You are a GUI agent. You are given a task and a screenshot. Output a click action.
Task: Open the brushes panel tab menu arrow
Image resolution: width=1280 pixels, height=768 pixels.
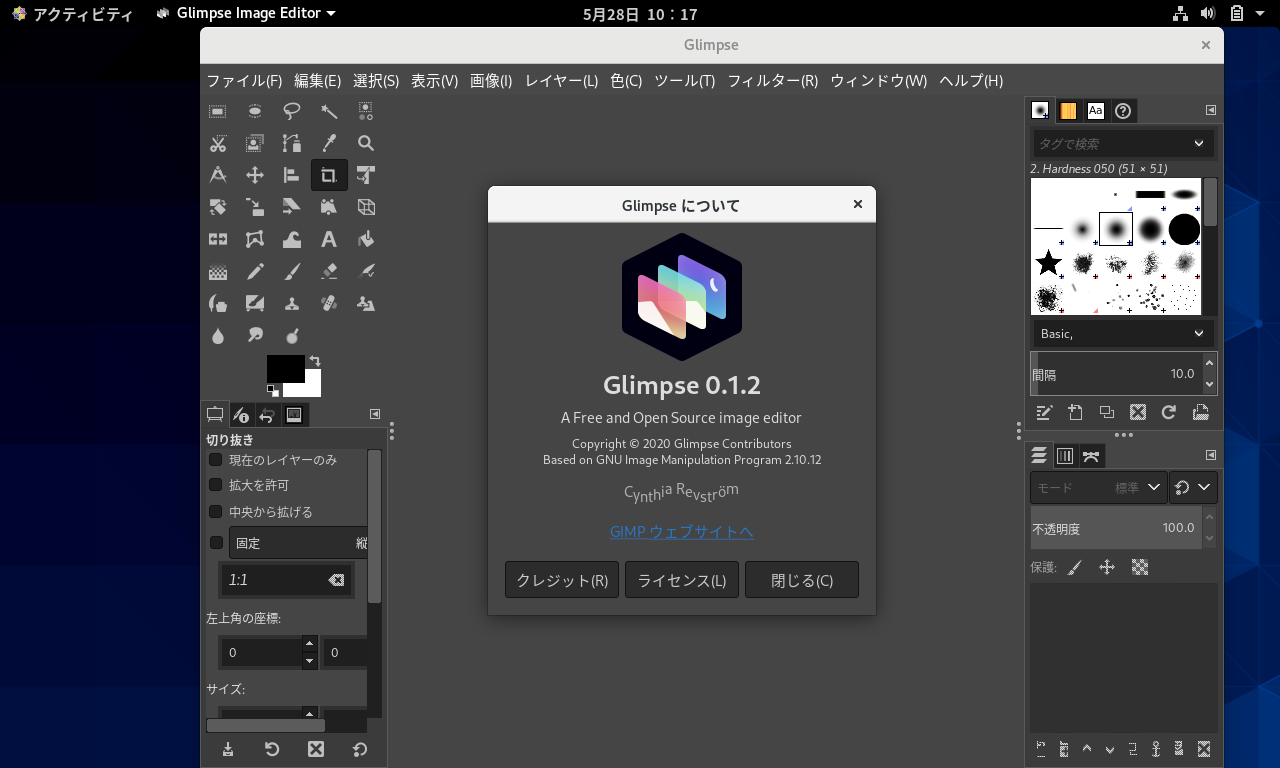[1210, 110]
